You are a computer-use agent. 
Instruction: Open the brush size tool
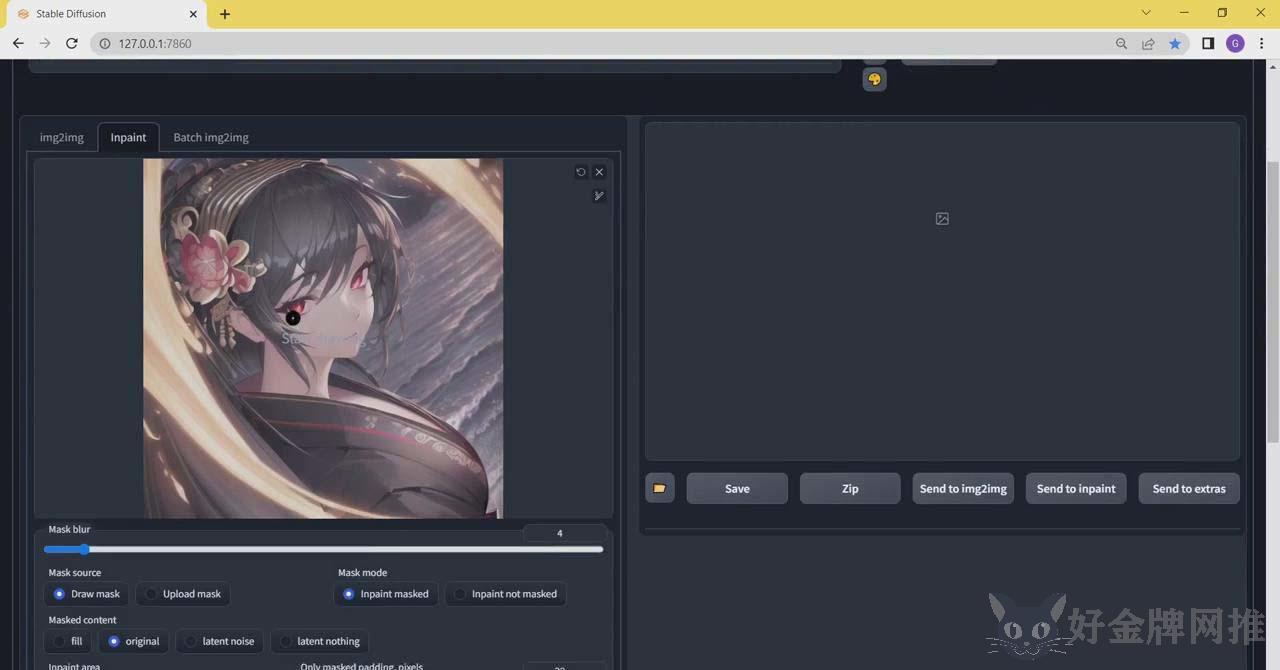pos(599,196)
